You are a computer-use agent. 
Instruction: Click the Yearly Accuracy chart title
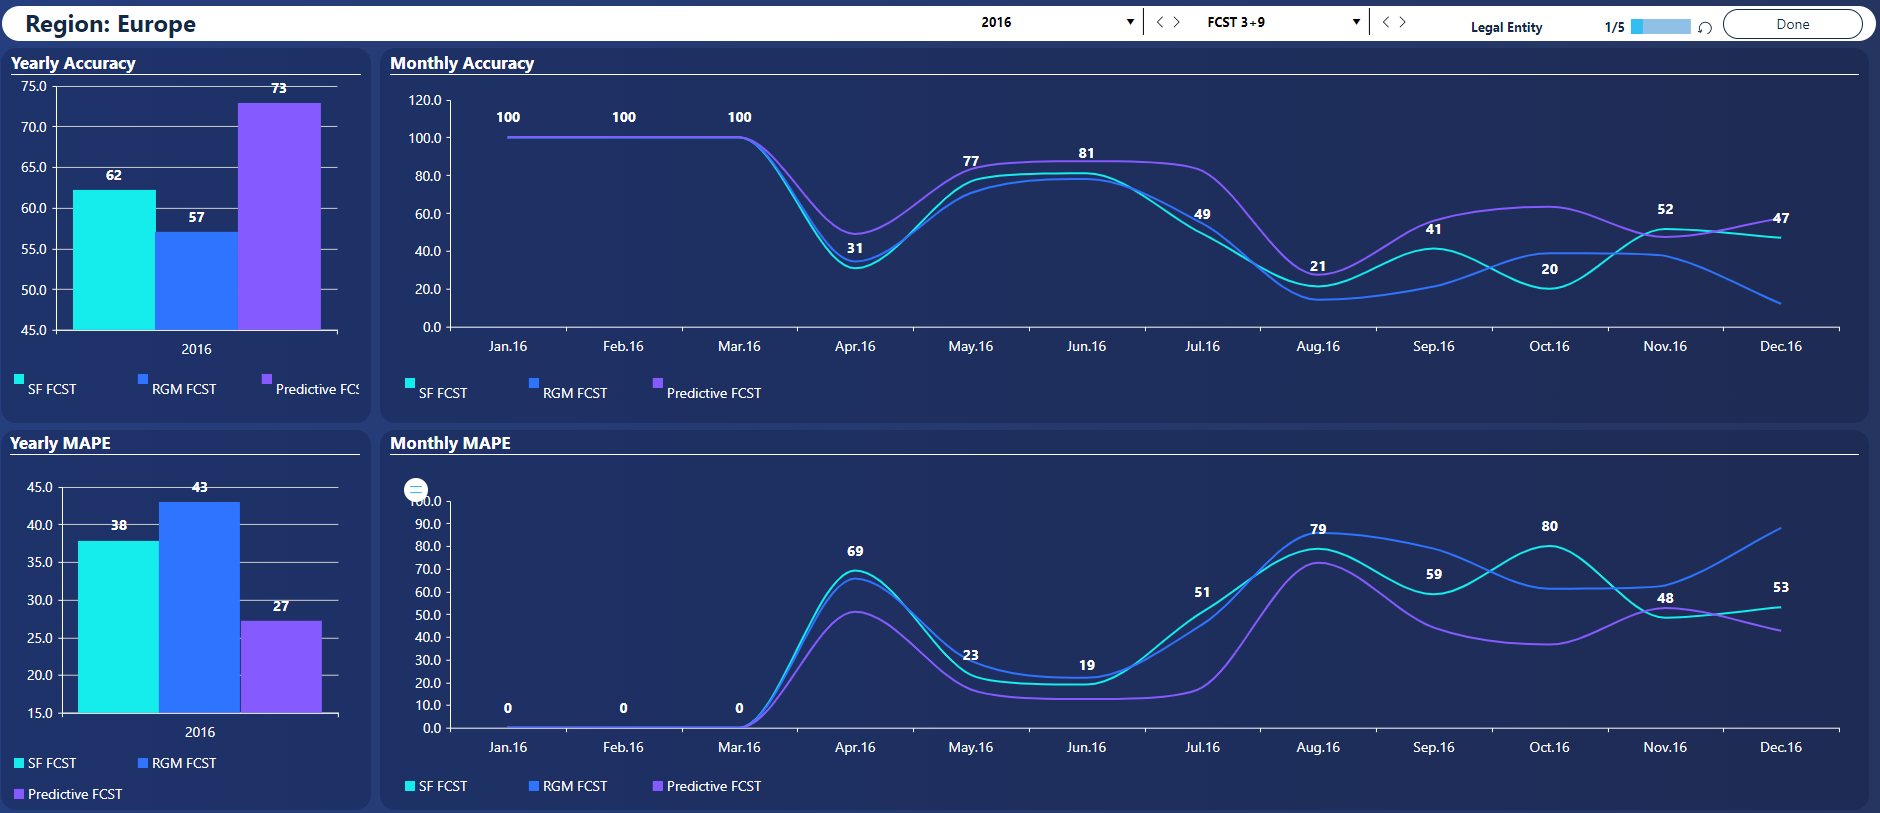click(x=73, y=63)
